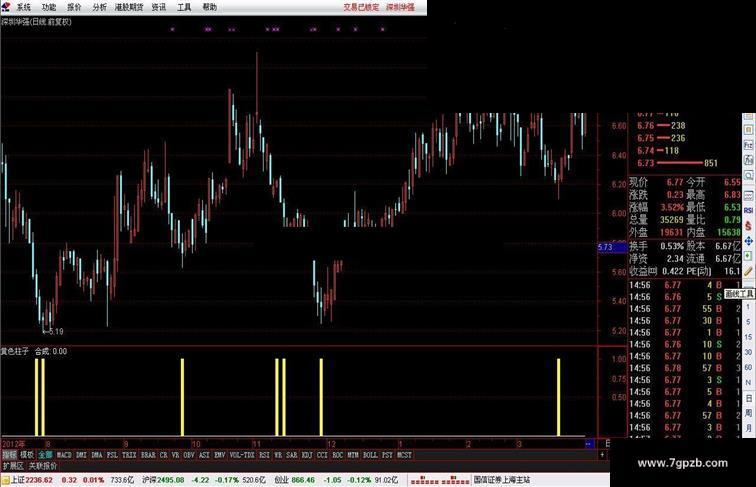Click the 交易已锁定 link in title bar
This screenshot has height=487, width=756.
tap(361, 7)
